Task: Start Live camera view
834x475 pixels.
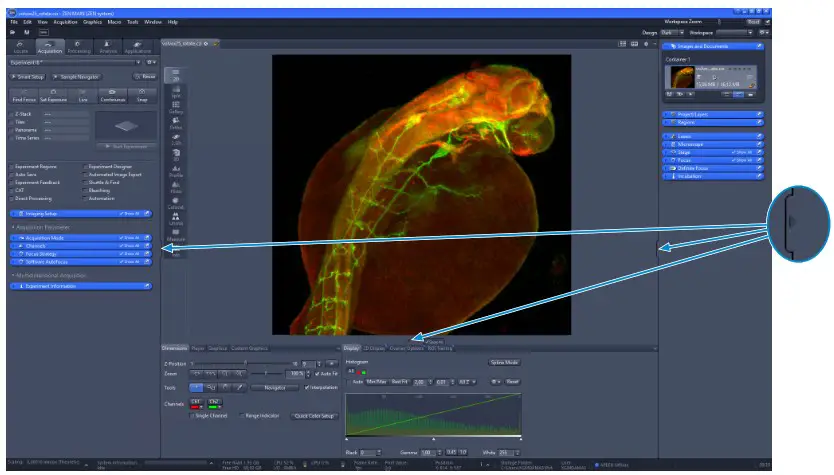Action: tap(83, 96)
